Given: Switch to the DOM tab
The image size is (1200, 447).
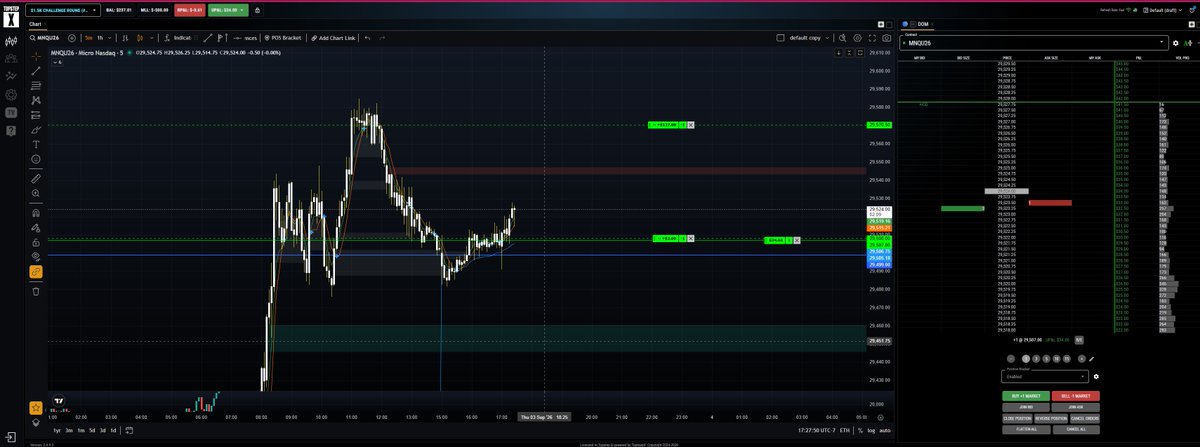Looking at the screenshot, I should [x=922, y=24].
